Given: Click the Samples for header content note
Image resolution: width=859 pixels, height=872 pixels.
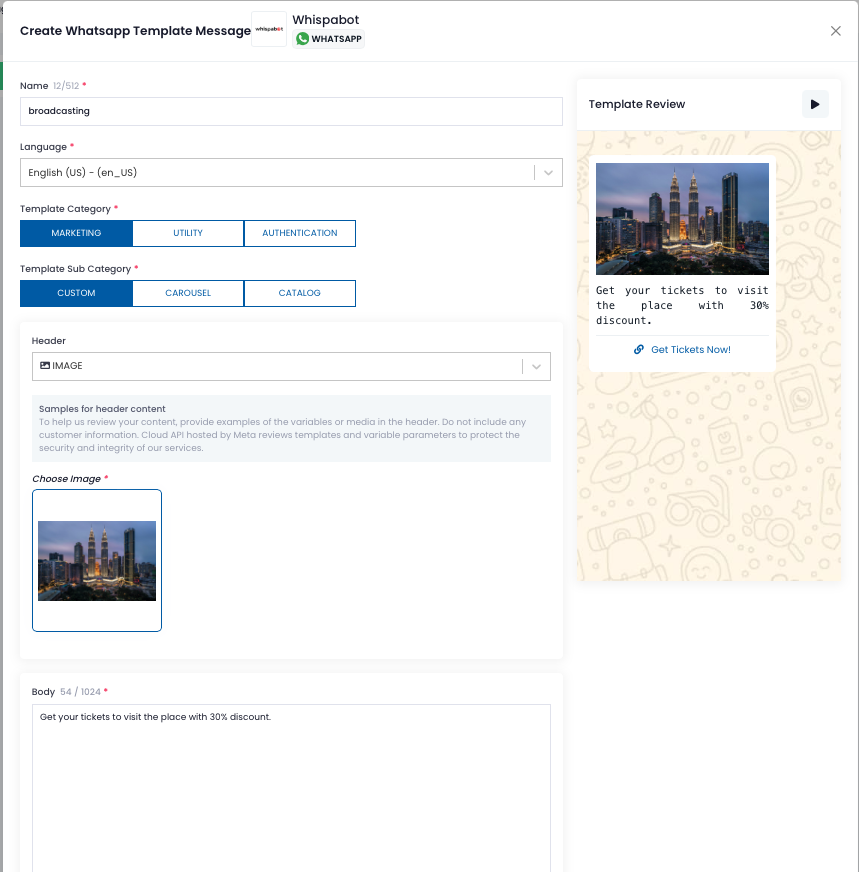Looking at the screenshot, I should [291, 428].
